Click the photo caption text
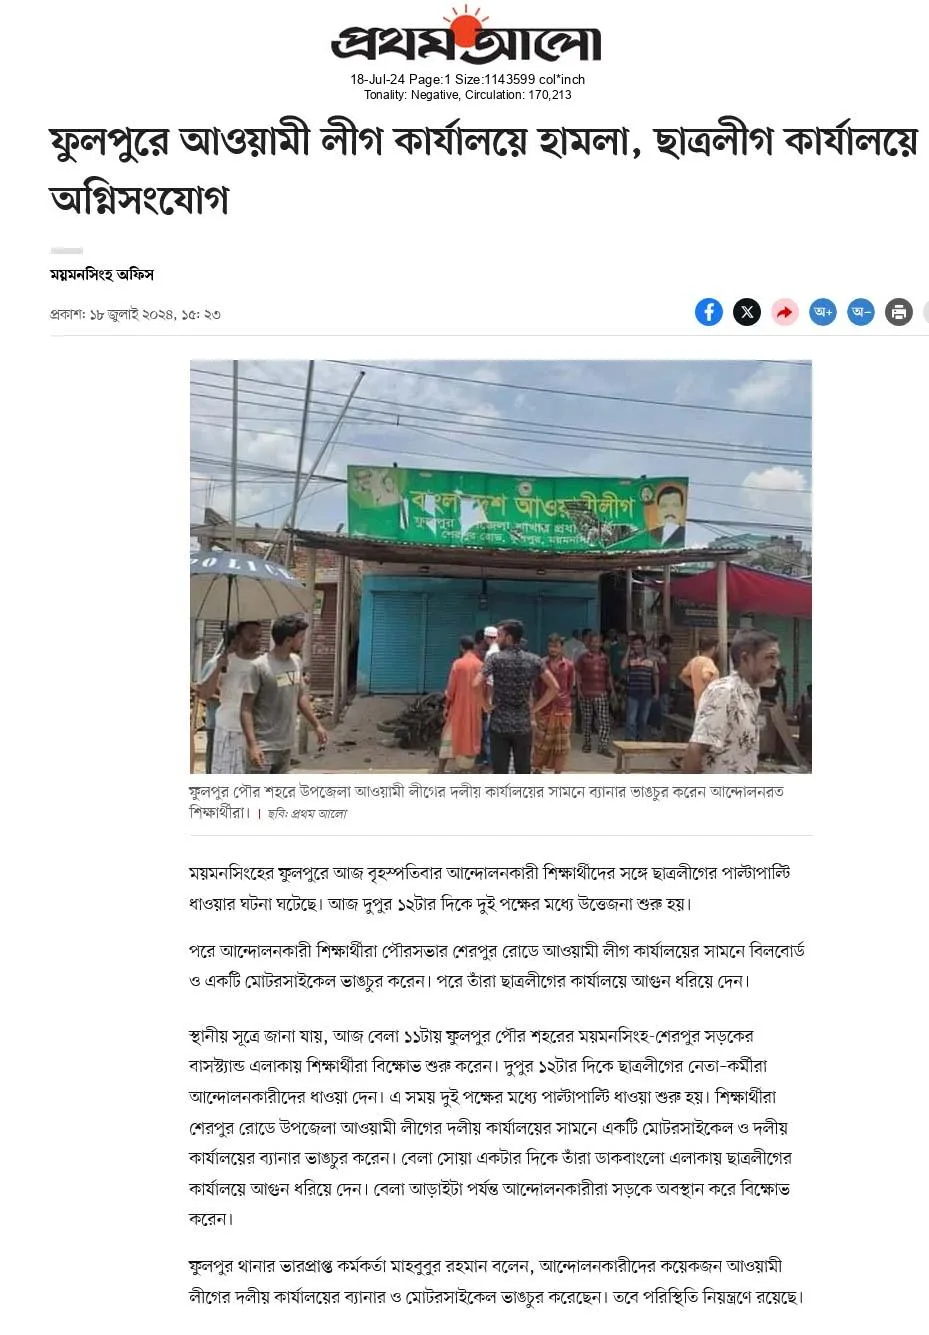This screenshot has height=1335, width=929. pos(486,802)
